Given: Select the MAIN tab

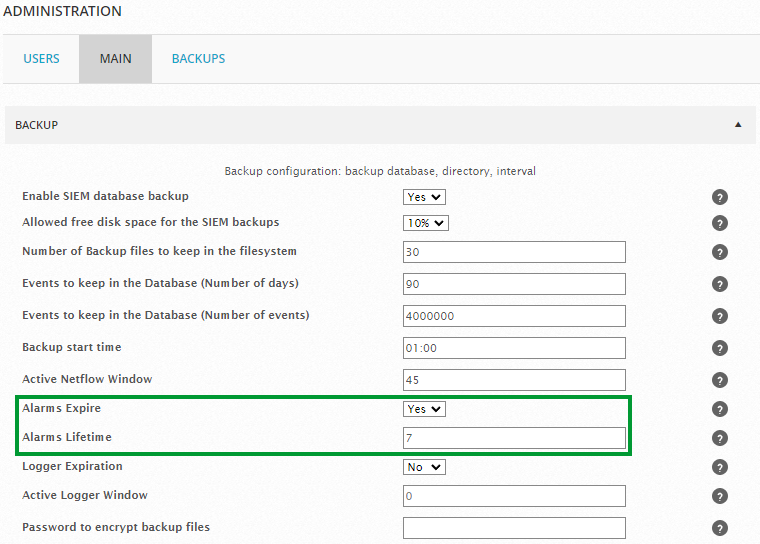Looking at the screenshot, I should [115, 59].
